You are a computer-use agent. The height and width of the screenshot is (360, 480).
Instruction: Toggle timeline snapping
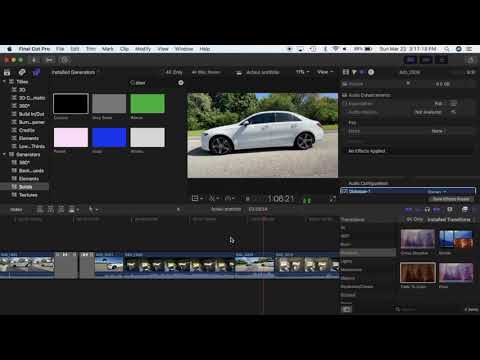[437, 209]
